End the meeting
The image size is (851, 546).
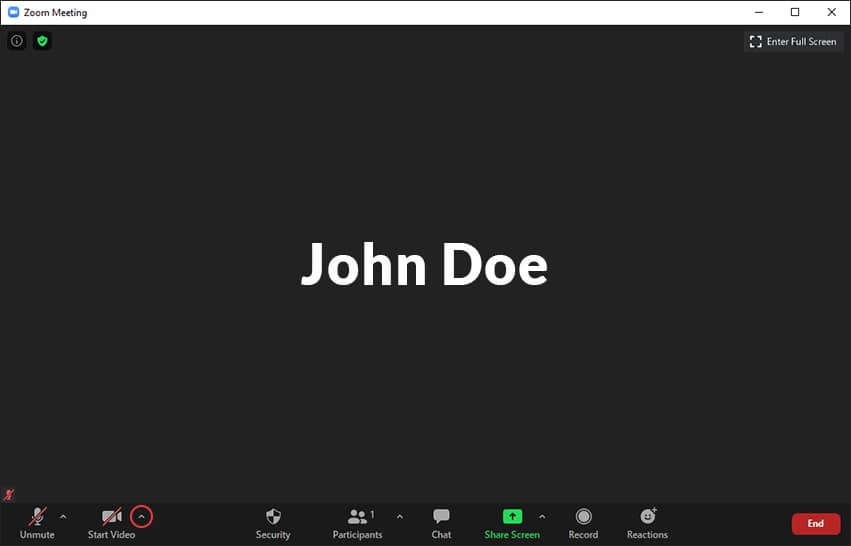pyautogui.click(x=816, y=524)
